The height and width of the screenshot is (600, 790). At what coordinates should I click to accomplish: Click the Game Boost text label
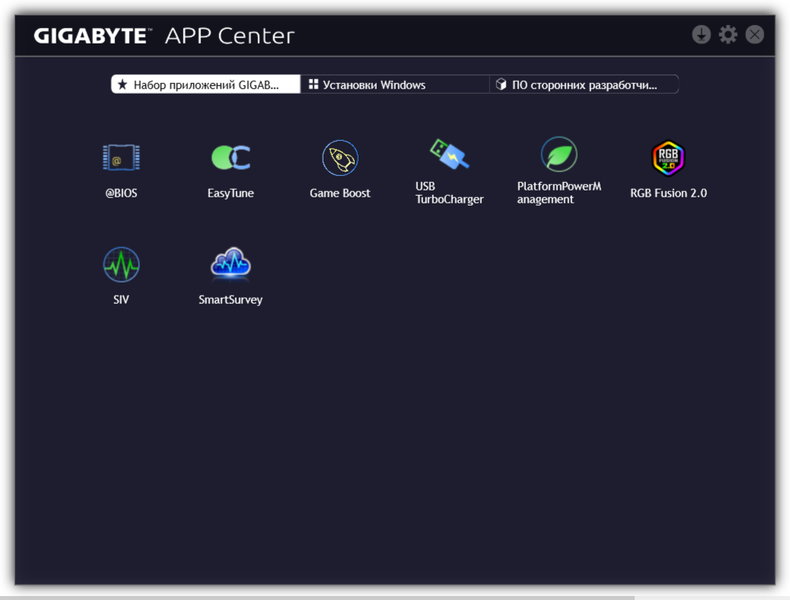[340, 193]
